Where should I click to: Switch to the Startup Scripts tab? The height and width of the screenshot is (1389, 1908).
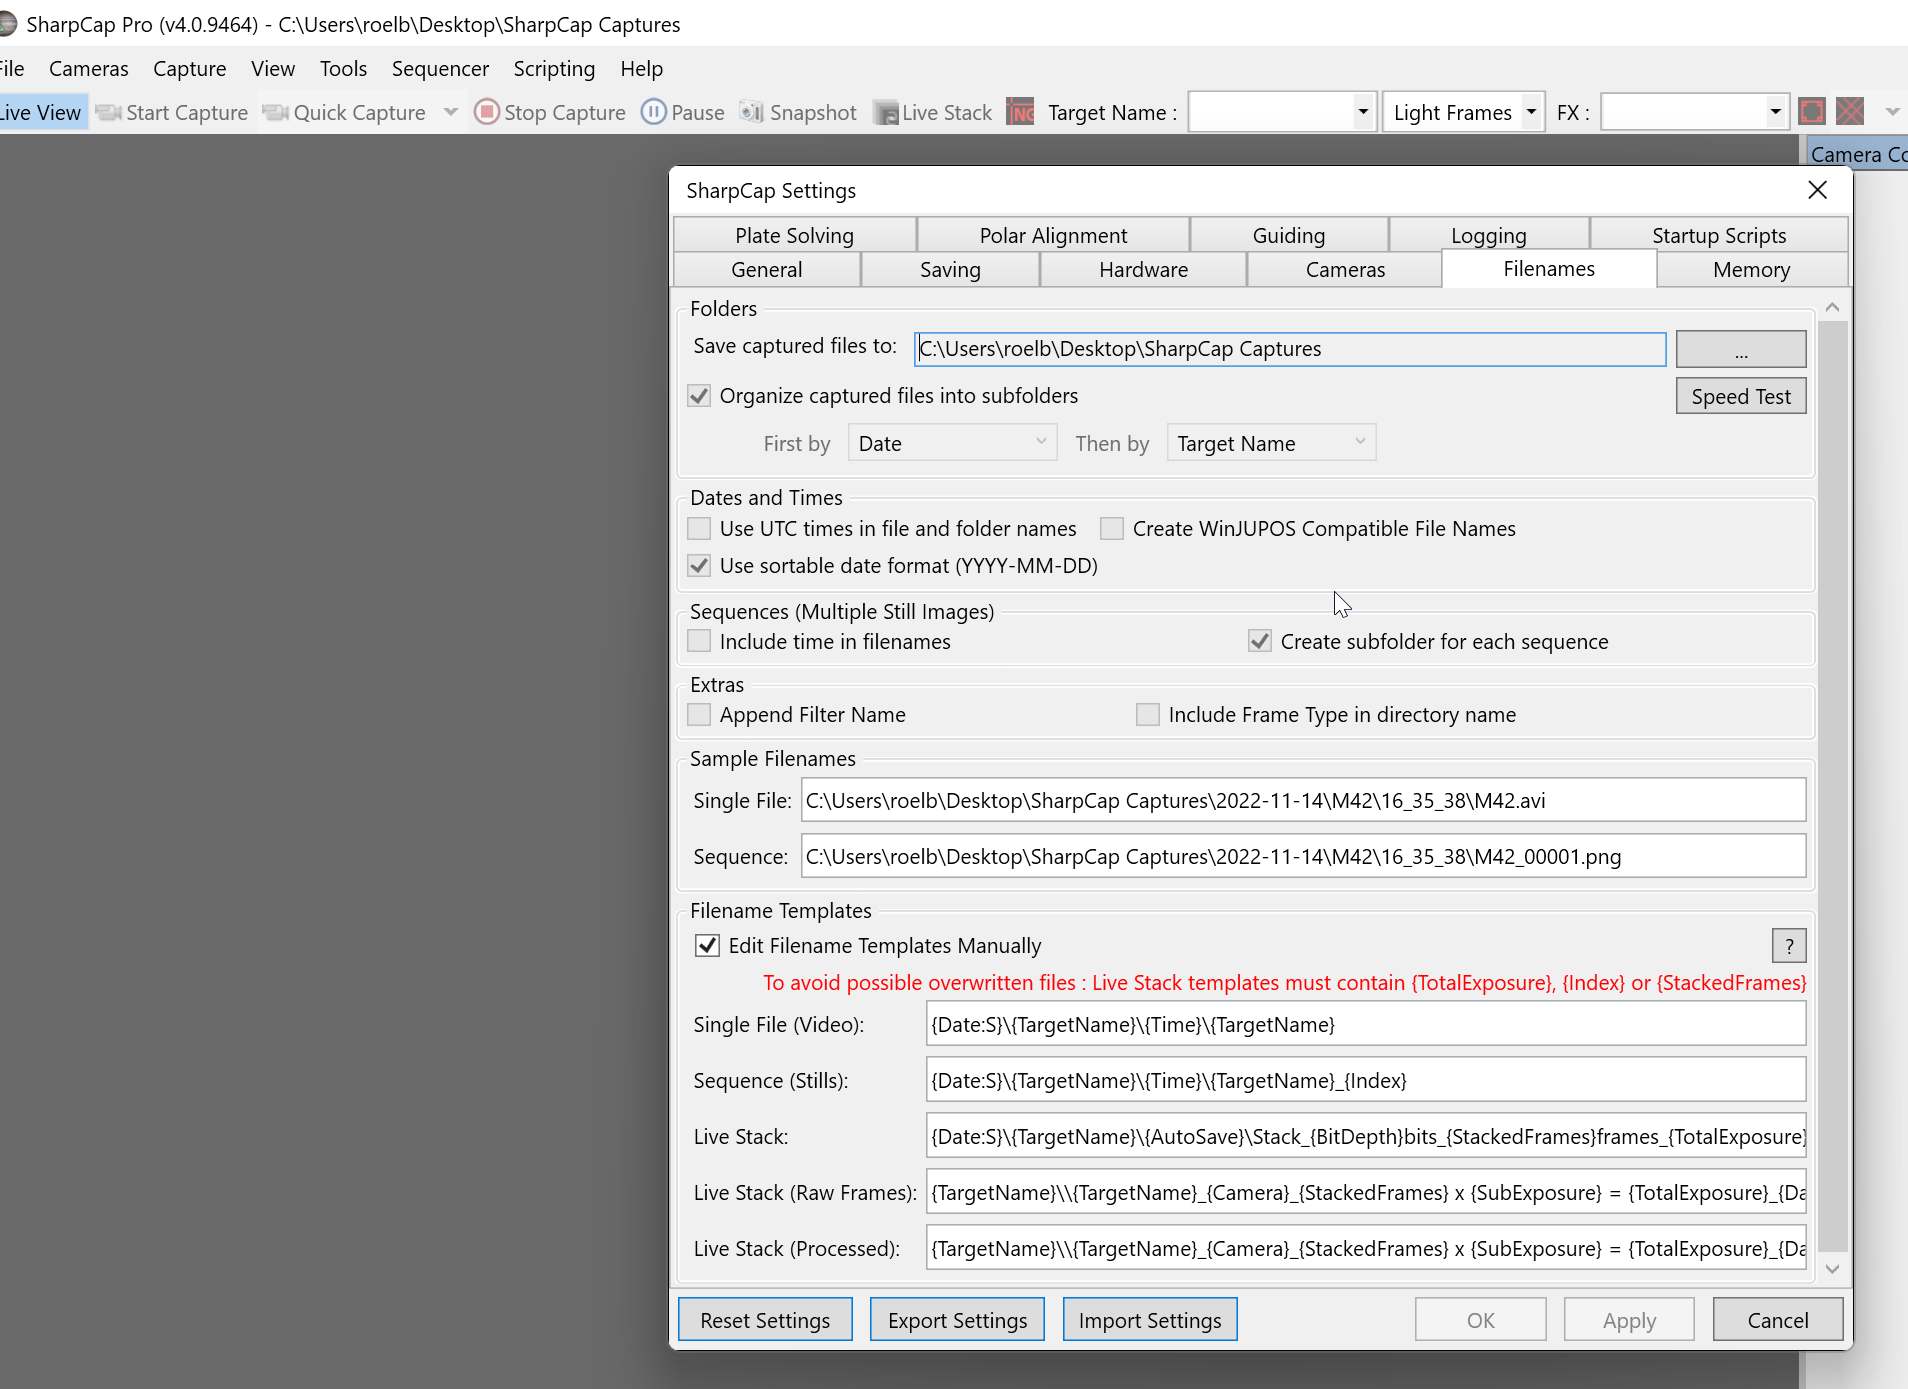pyautogui.click(x=1719, y=235)
